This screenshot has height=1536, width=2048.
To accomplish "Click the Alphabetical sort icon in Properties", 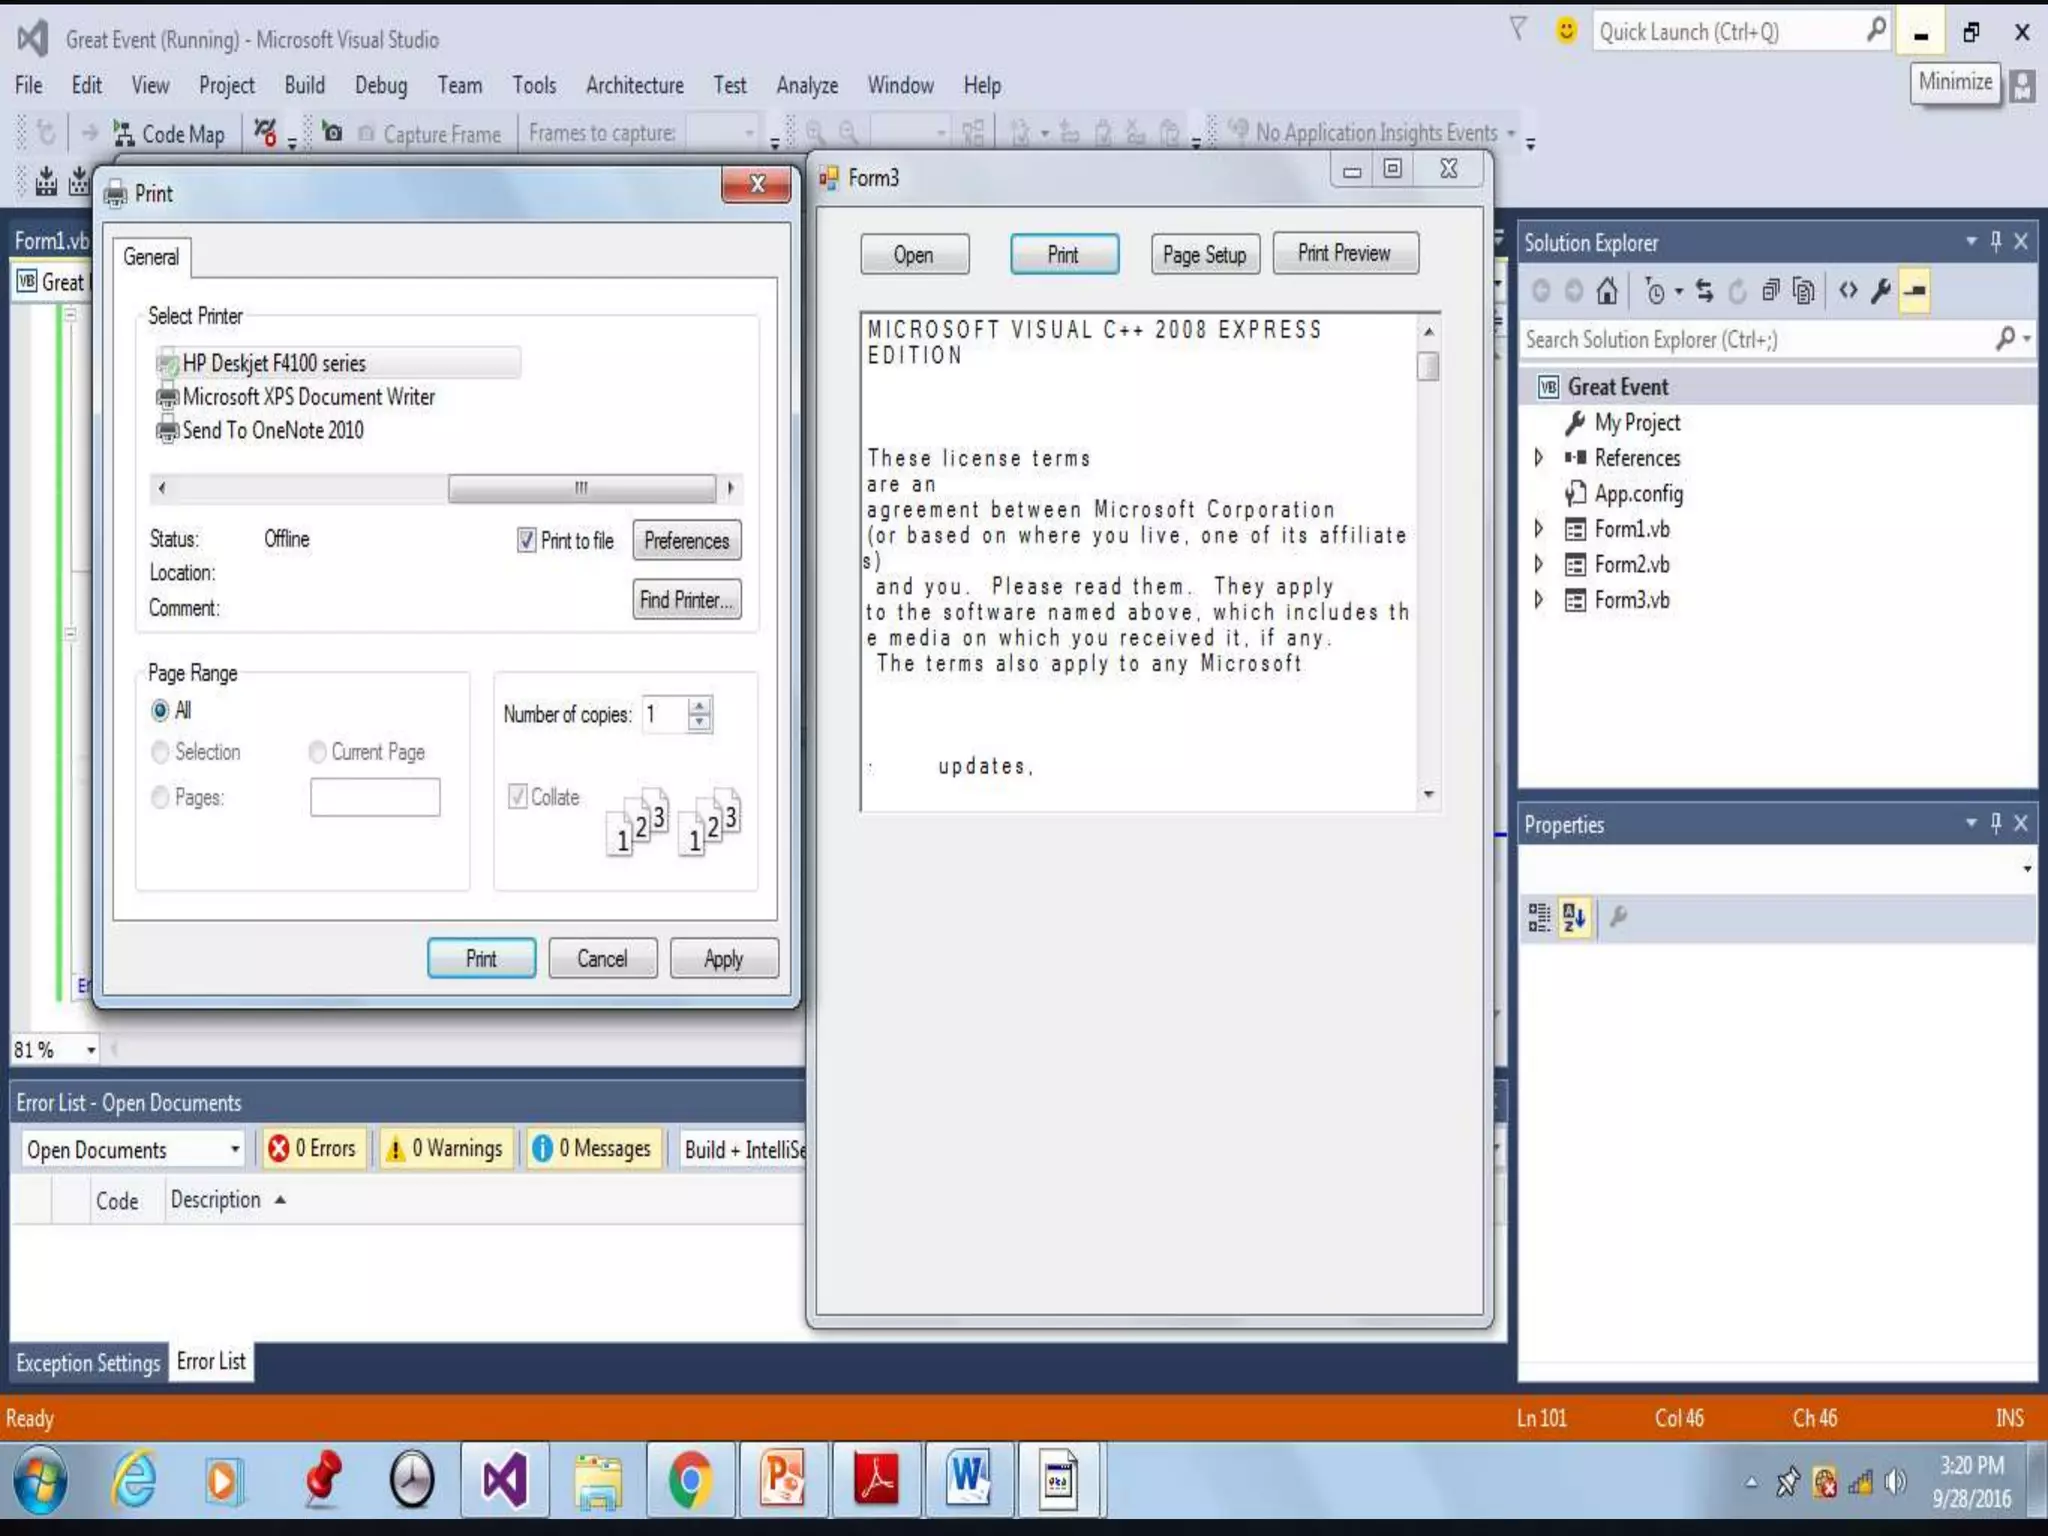I will [1574, 917].
